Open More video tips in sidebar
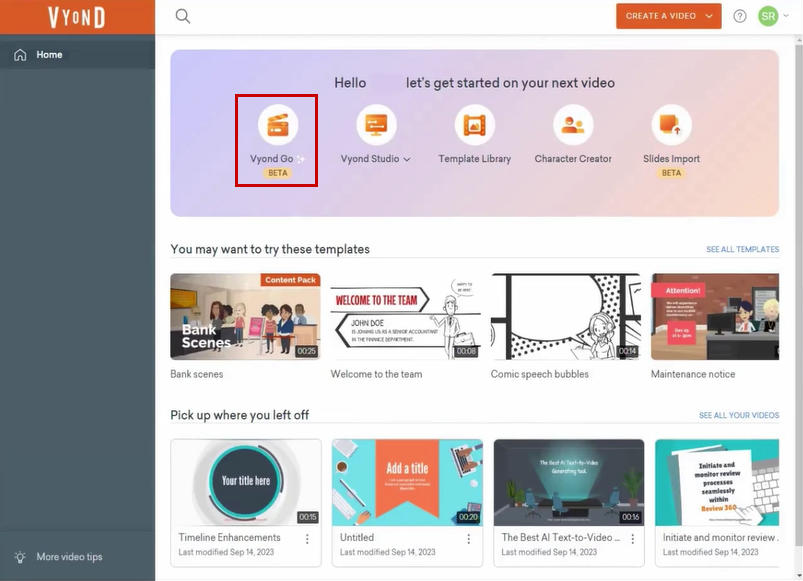 (x=69, y=557)
